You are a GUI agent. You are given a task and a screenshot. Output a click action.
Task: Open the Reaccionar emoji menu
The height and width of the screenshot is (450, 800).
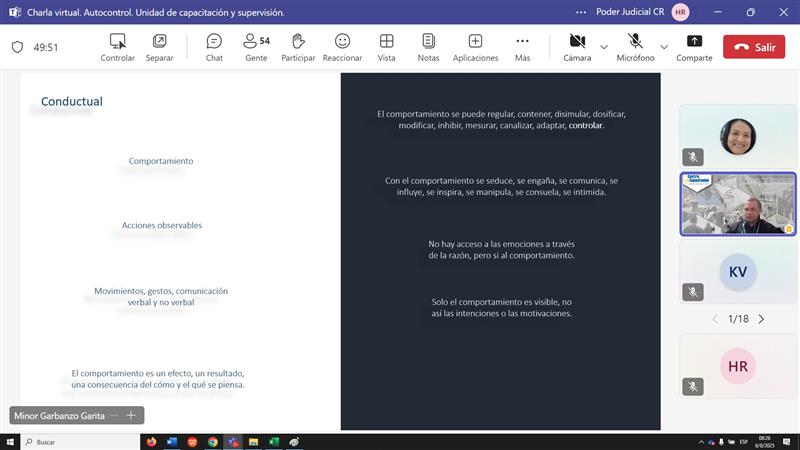[x=342, y=47]
